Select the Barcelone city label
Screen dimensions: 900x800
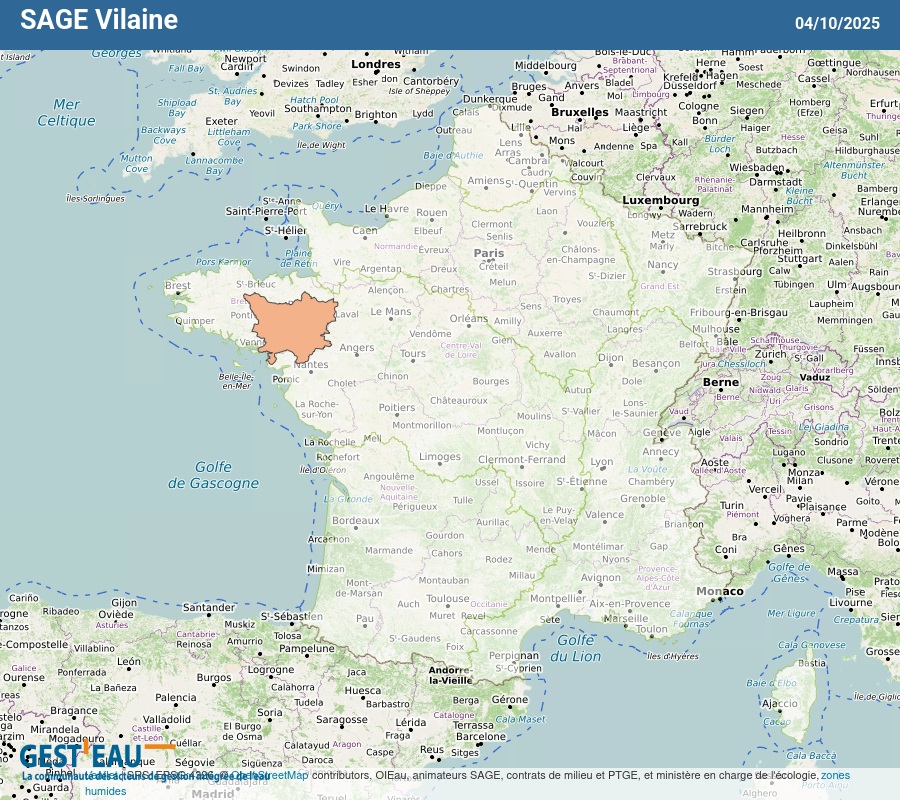[481, 737]
